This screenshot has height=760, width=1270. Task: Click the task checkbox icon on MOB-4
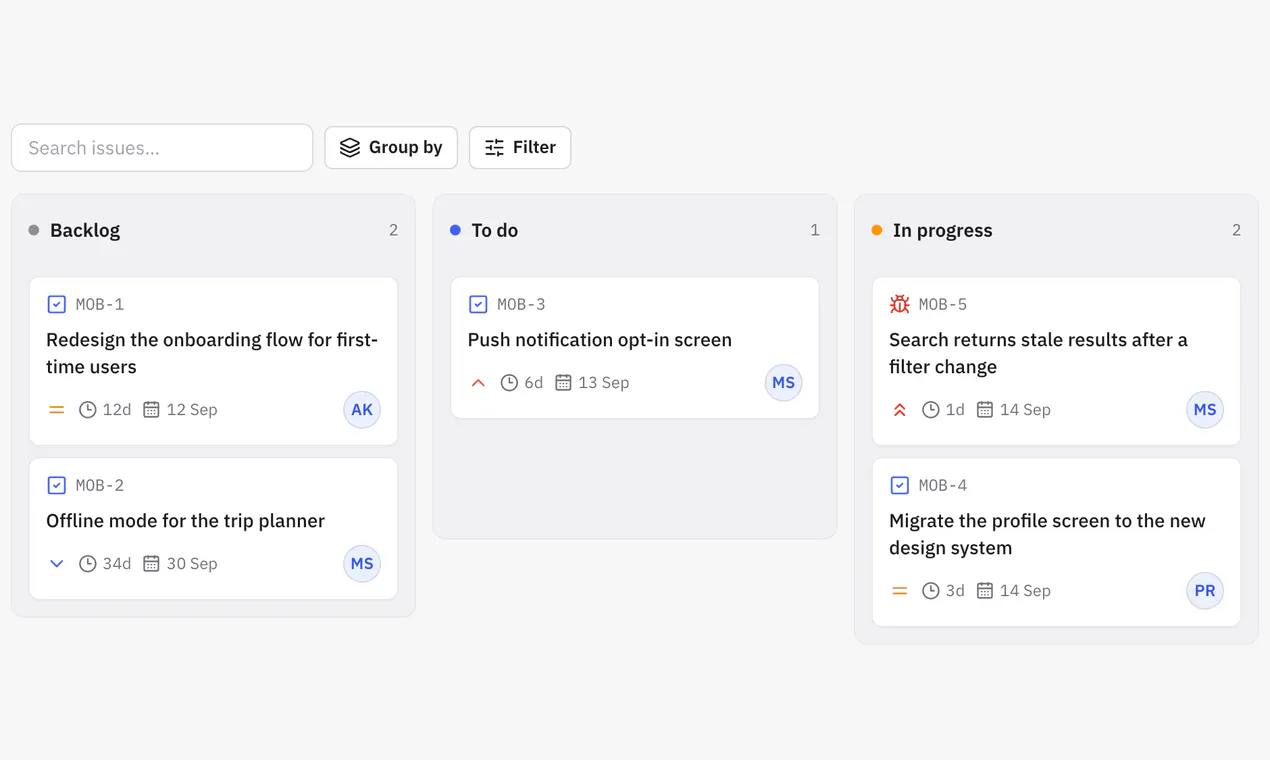click(899, 485)
